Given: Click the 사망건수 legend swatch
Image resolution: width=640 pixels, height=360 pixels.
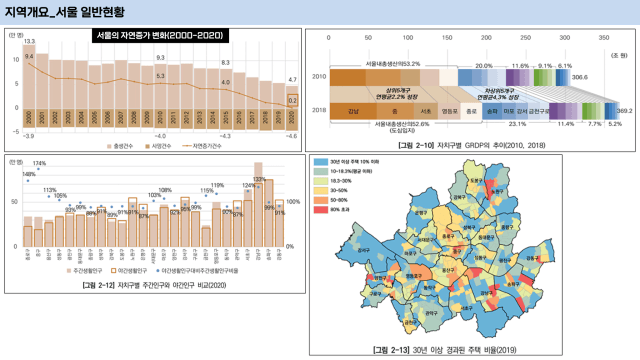Looking at the screenshot, I should pos(148,146).
